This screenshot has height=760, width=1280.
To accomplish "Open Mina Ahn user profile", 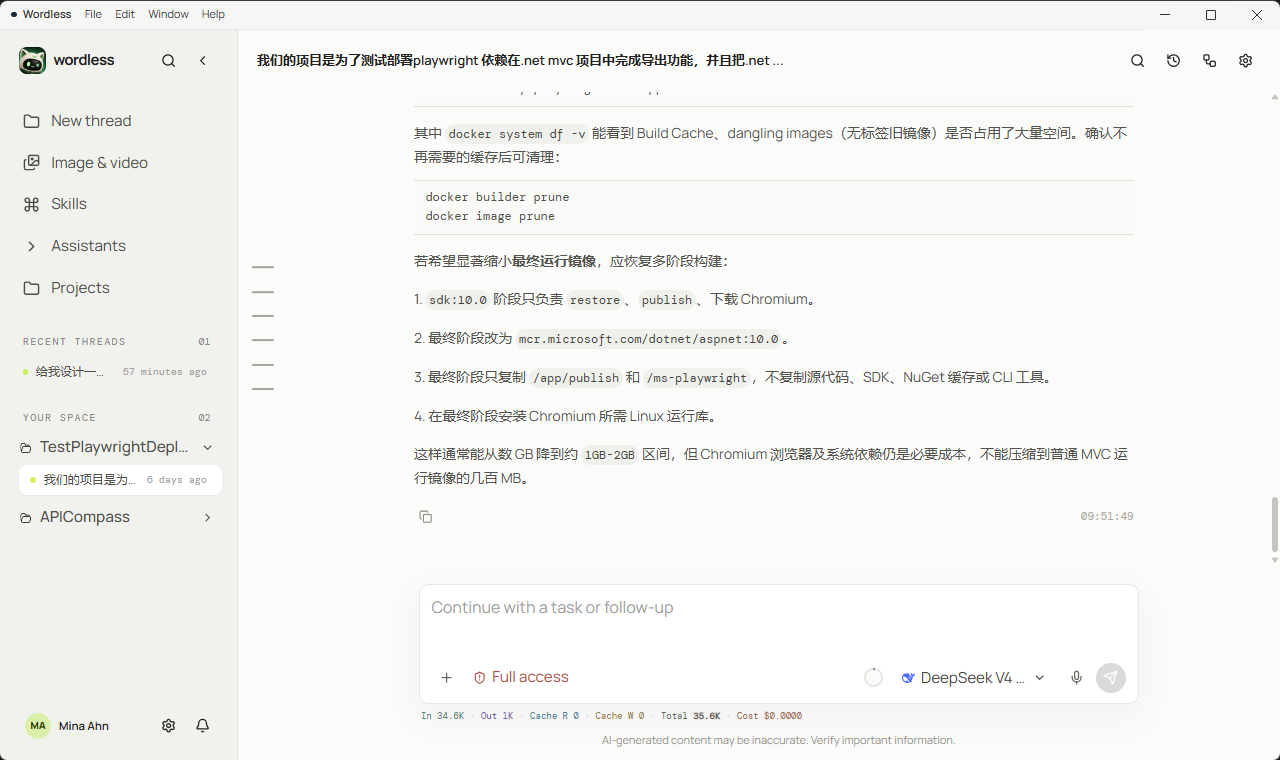I will (x=68, y=726).
